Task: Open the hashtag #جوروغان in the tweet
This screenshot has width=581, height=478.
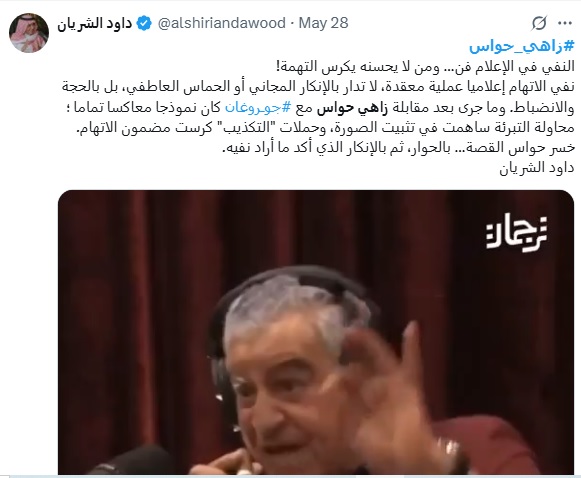Action: point(258,108)
